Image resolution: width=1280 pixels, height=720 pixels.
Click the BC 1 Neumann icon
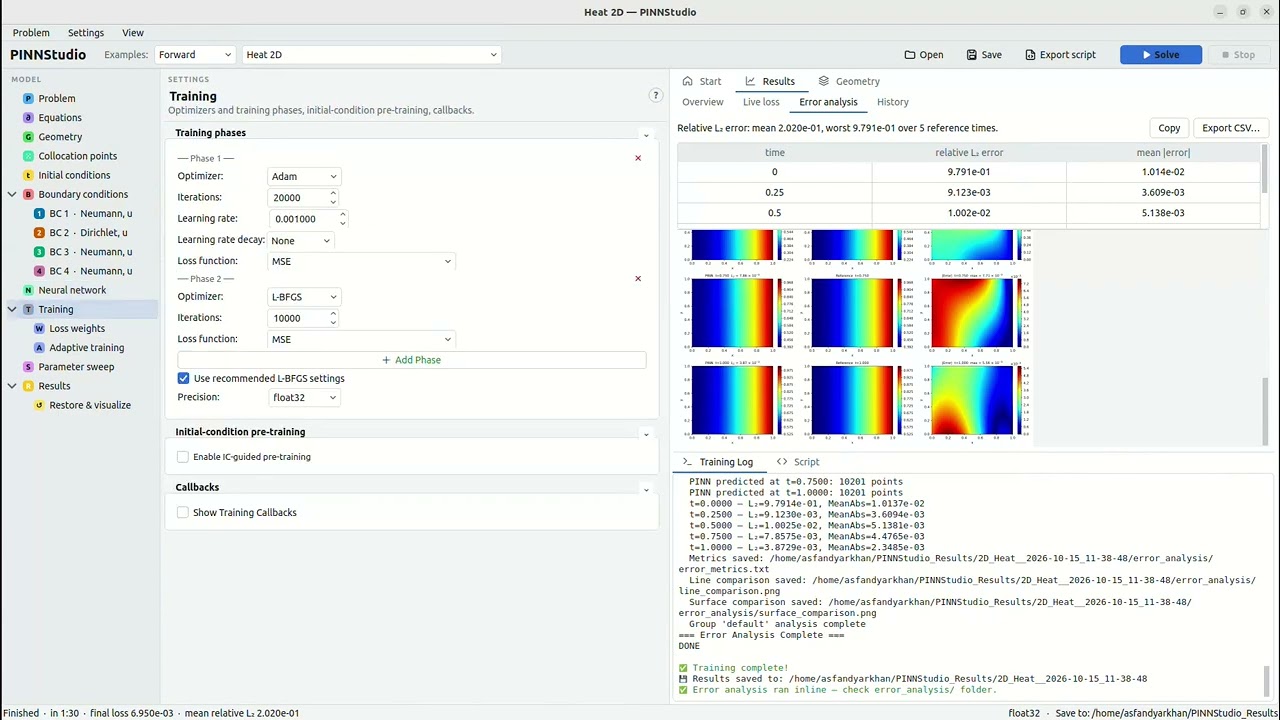tap(39, 213)
